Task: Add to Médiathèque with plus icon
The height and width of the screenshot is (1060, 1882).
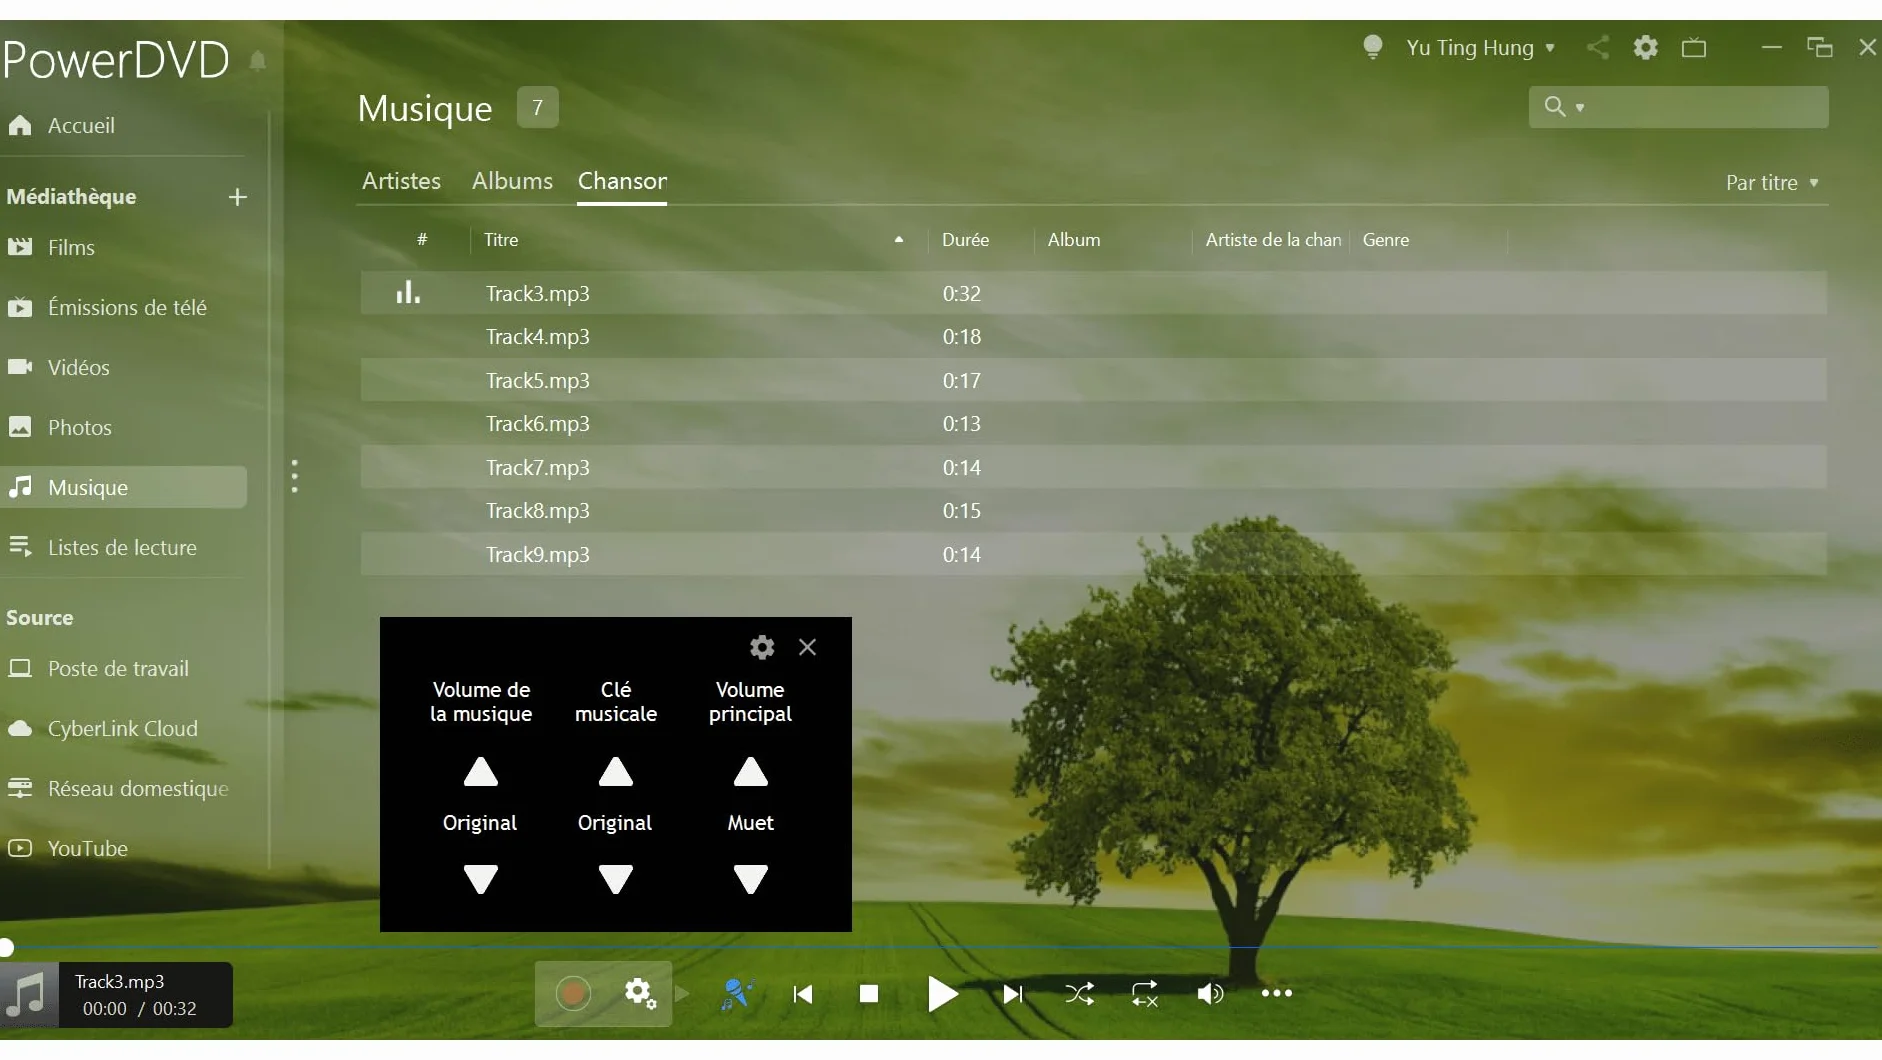Action: tap(237, 197)
